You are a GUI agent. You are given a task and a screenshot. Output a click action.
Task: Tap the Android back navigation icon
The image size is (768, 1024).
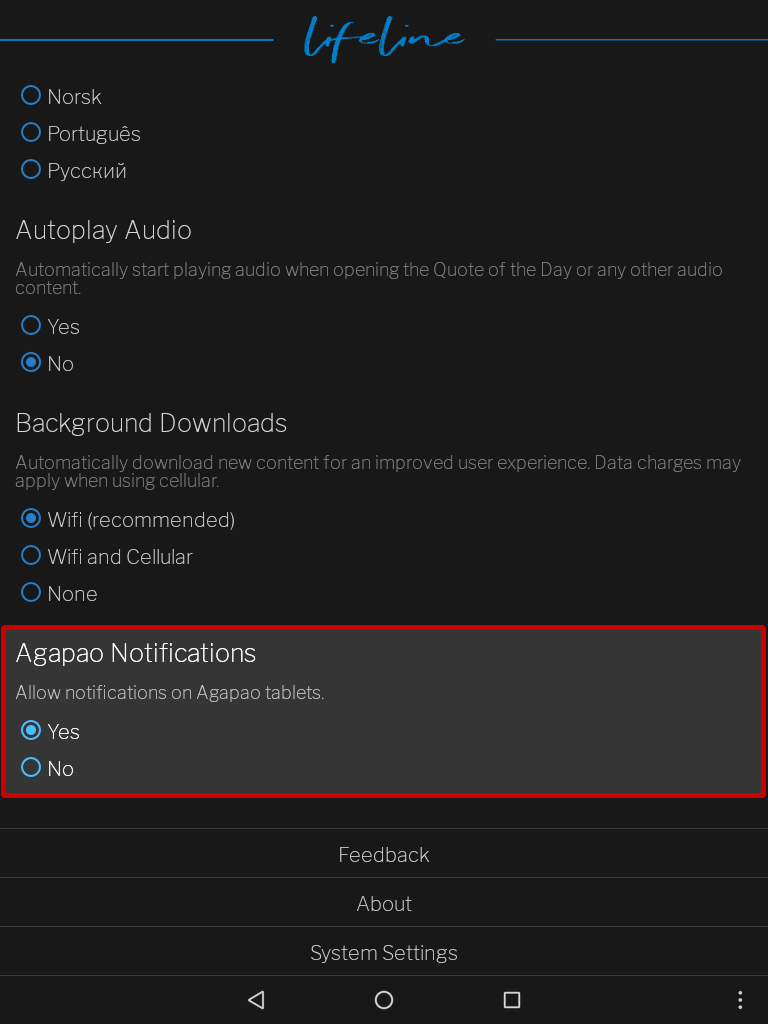[x=256, y=999]
